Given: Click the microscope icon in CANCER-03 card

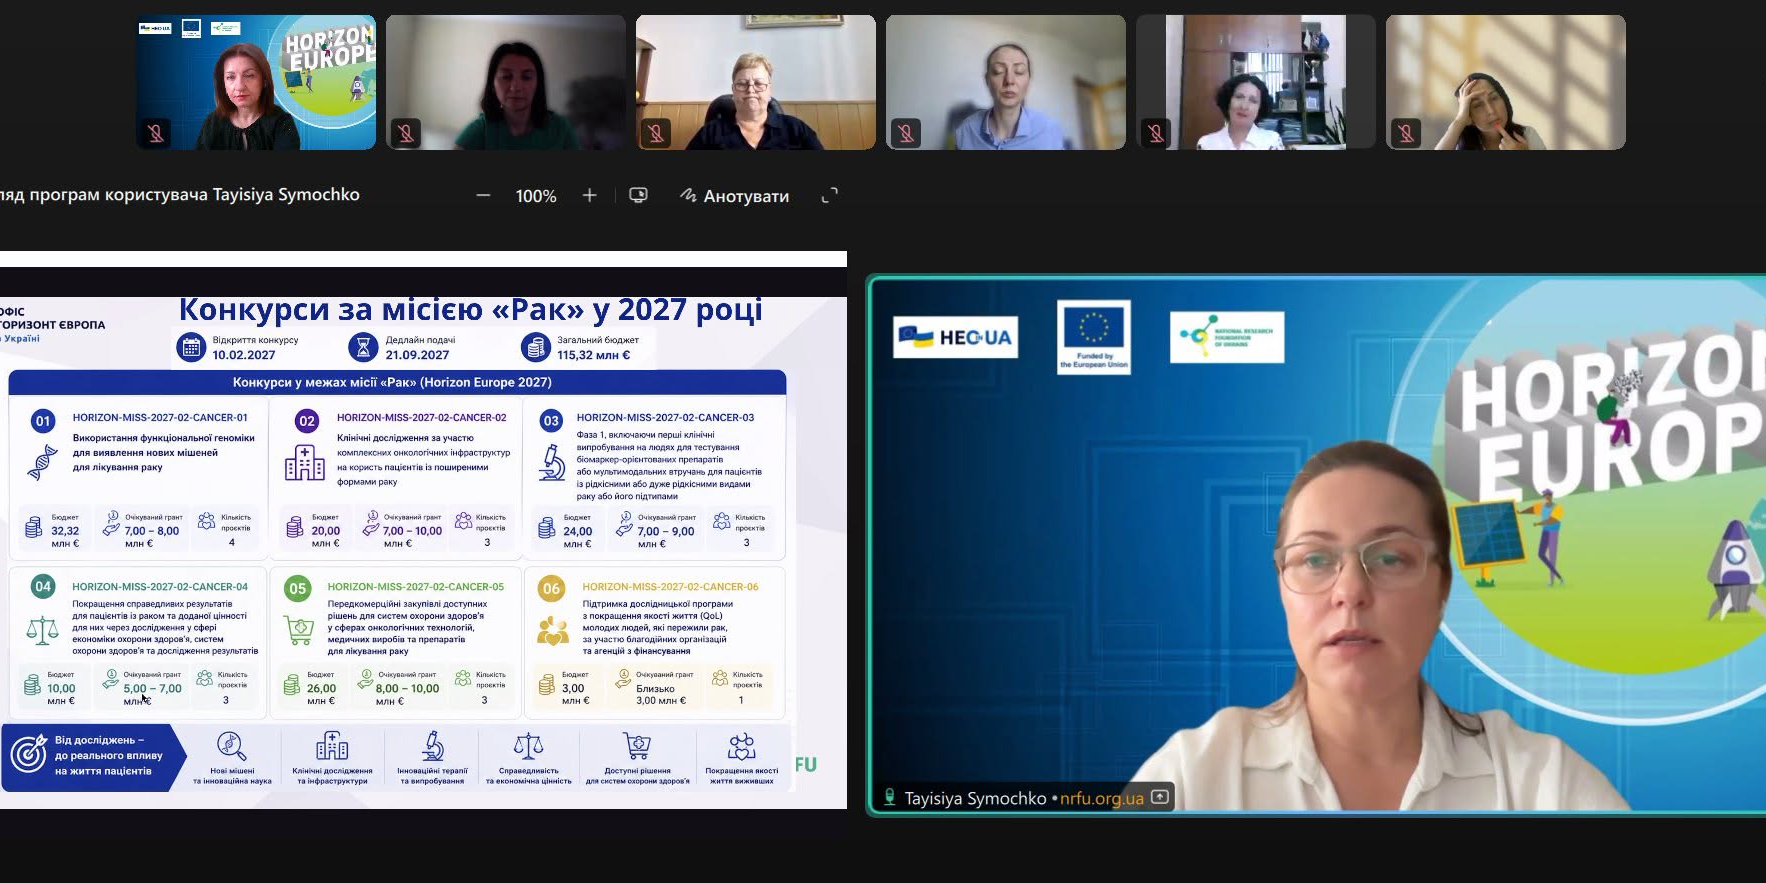Looking at the screenshot, I should click(552, 463).
